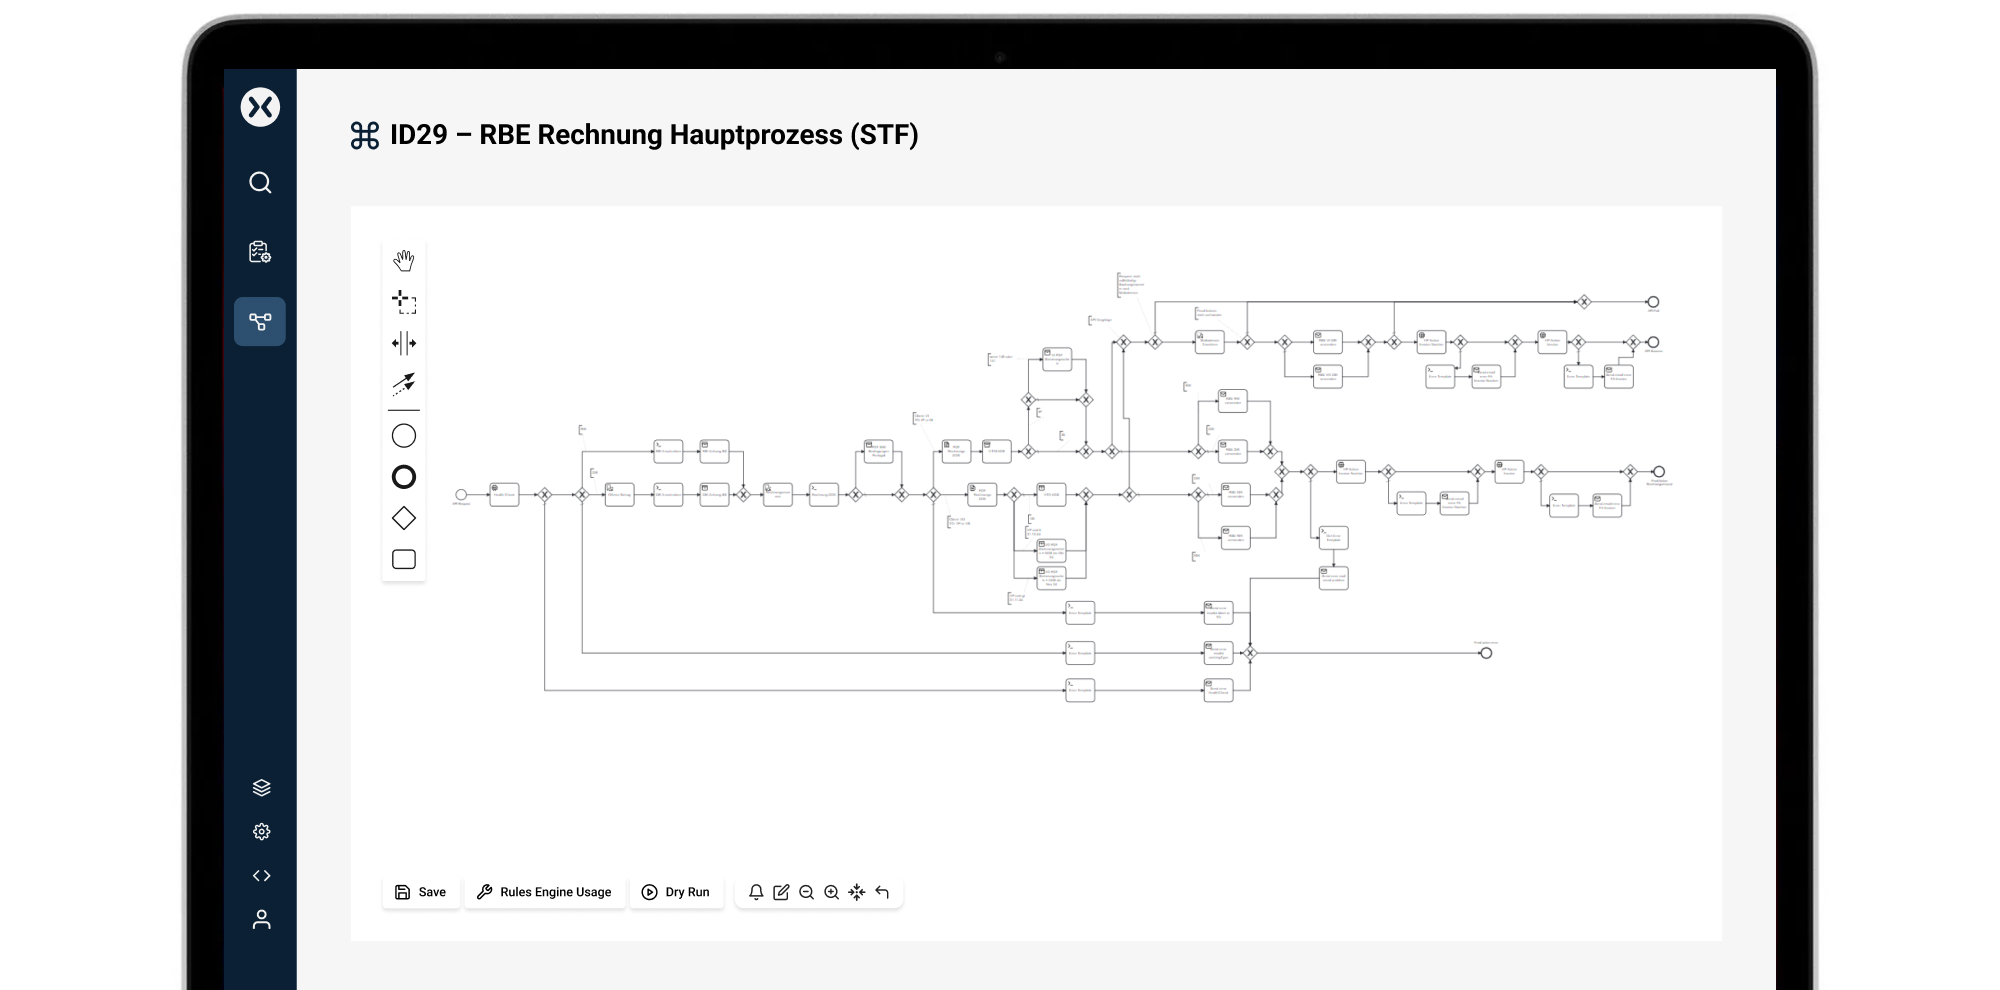Create a gateway using the diamond tool
2000x990 pixels.
[x=404, y=518]
